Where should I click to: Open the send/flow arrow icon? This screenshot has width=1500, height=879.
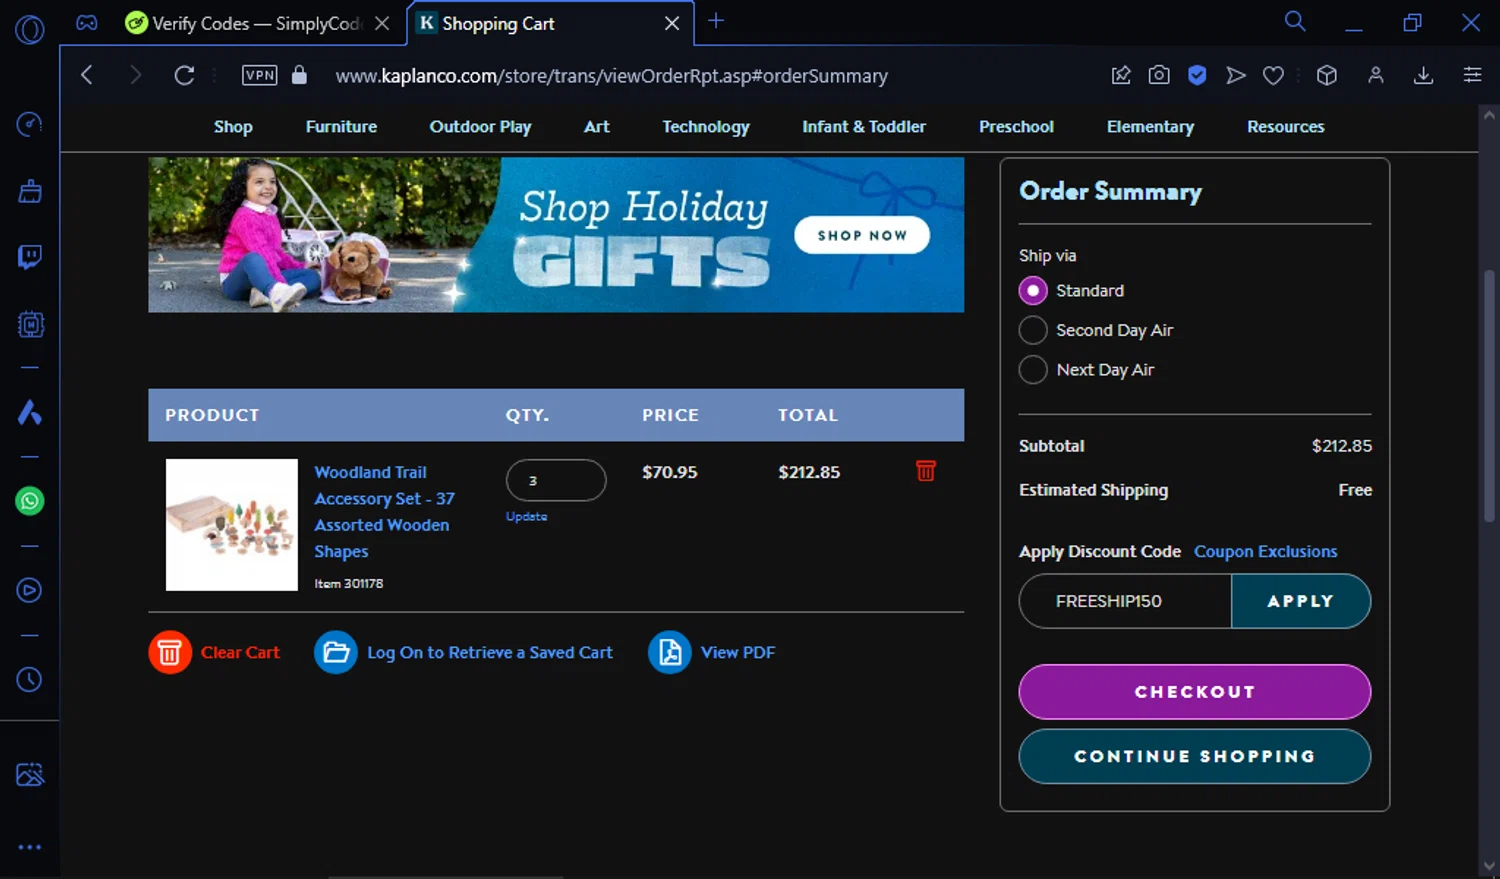(1236, 75)
